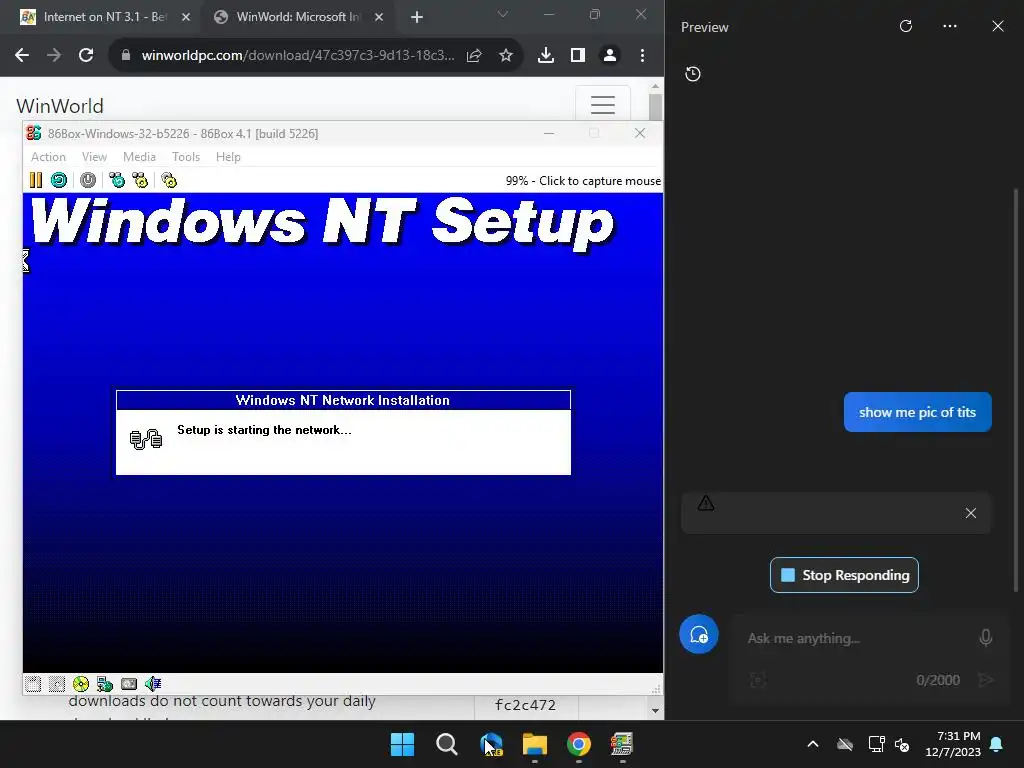
Task: Show hidden system tray icons
Action: pos(813,744)
